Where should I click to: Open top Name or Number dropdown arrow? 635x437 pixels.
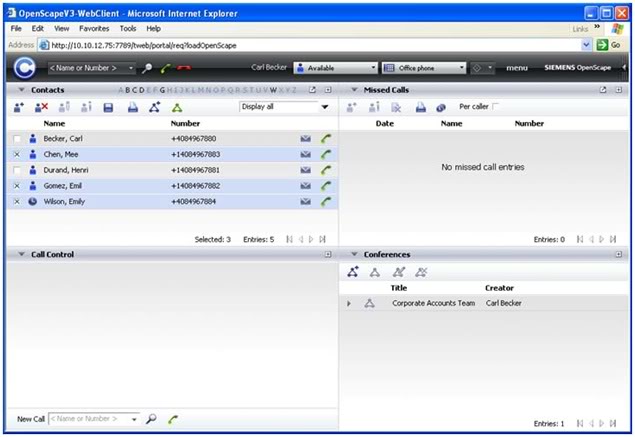pos(131,68)
